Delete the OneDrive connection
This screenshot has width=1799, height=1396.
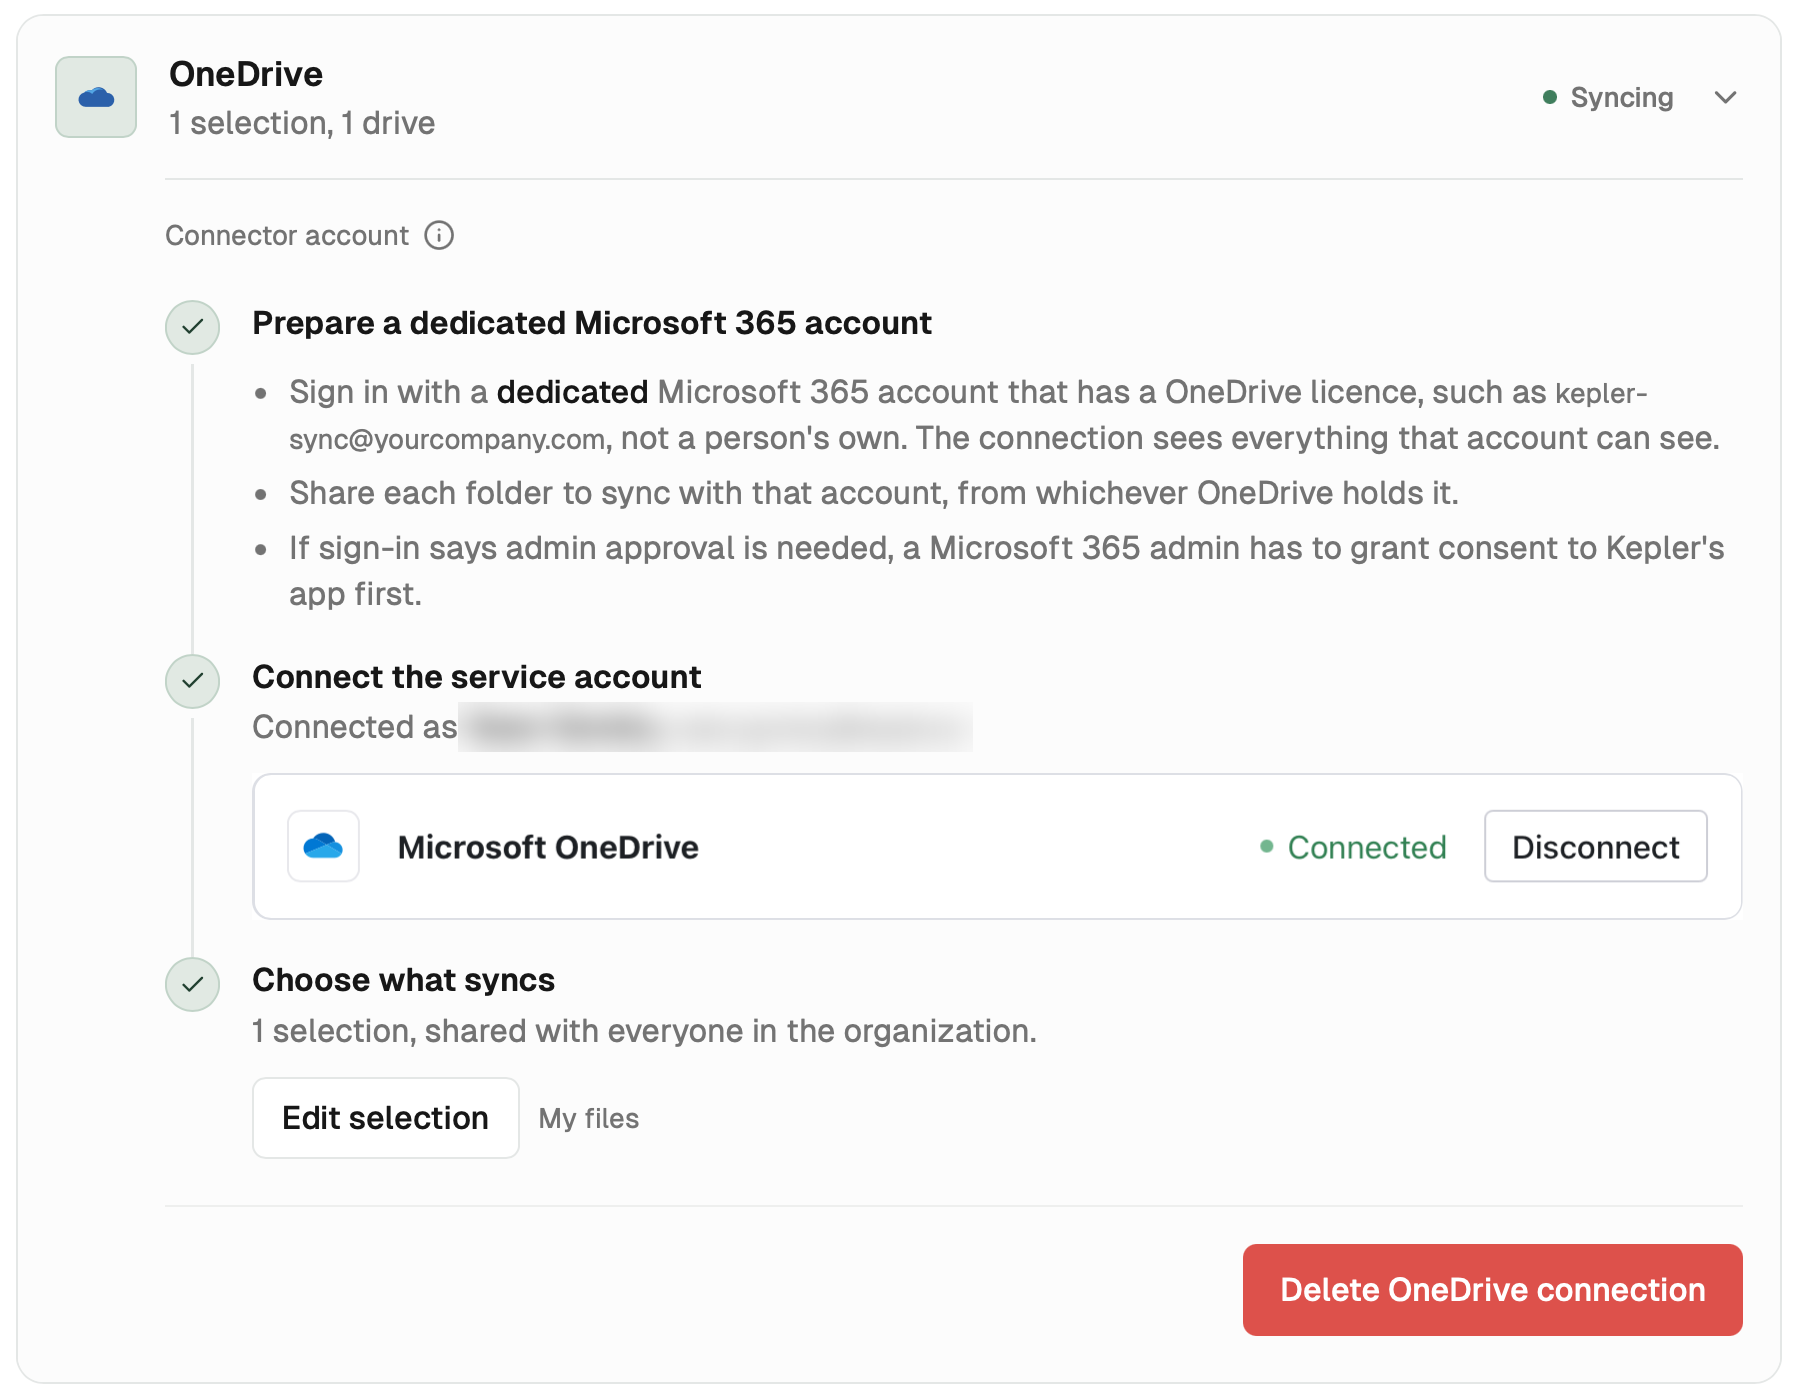1492,1290
